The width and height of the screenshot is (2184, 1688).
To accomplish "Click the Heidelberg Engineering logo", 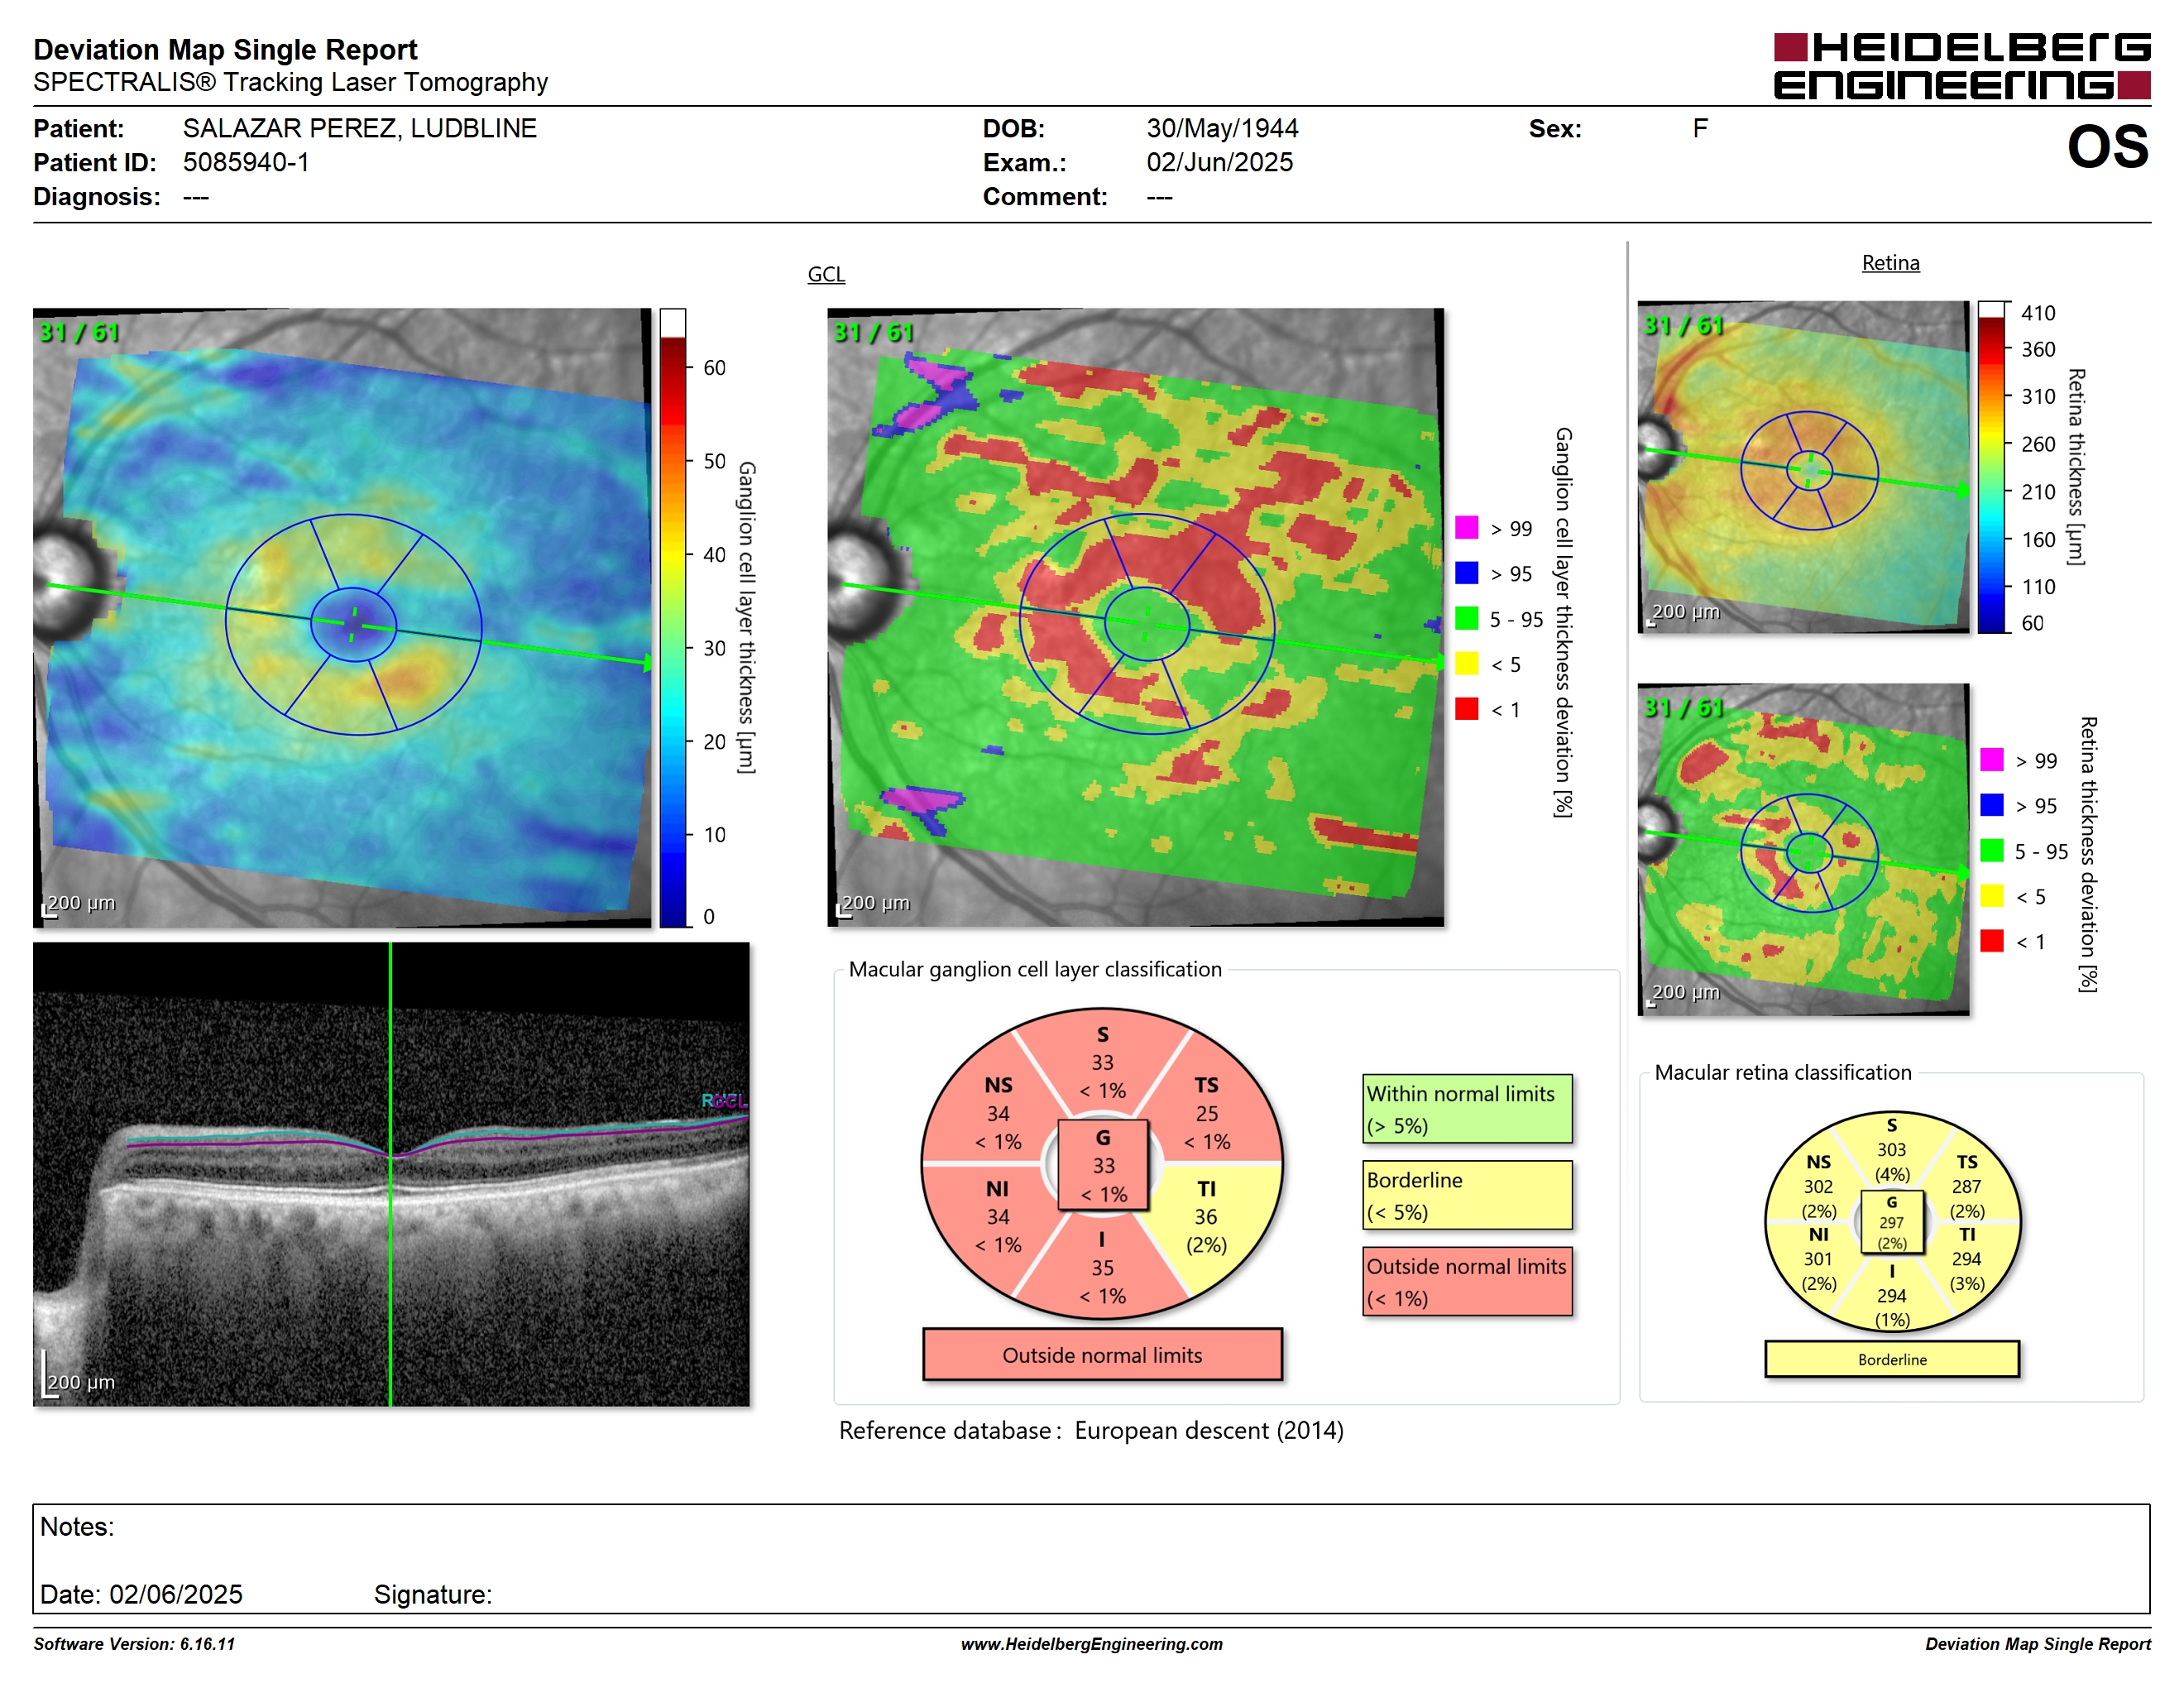I will [1961, 66].
